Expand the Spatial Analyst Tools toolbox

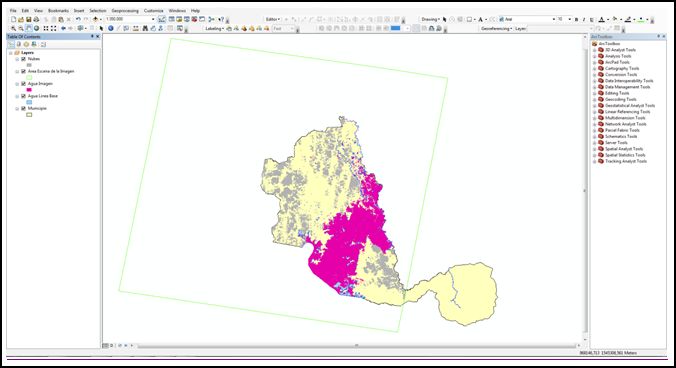(x=595, y=149)
